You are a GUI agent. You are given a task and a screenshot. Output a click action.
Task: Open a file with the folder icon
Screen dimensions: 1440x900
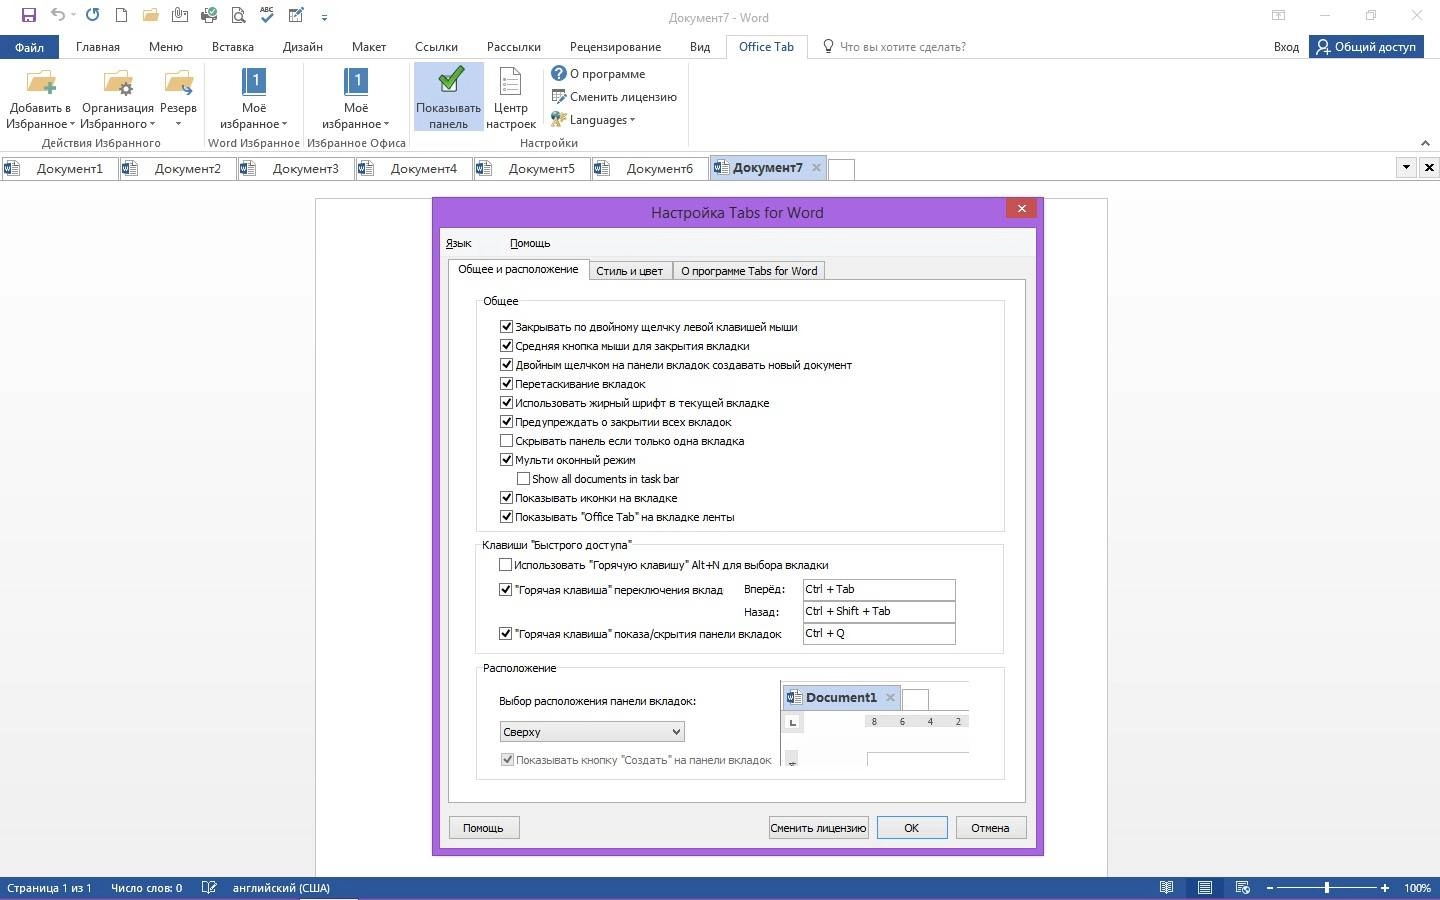click(x=150, y=15)
